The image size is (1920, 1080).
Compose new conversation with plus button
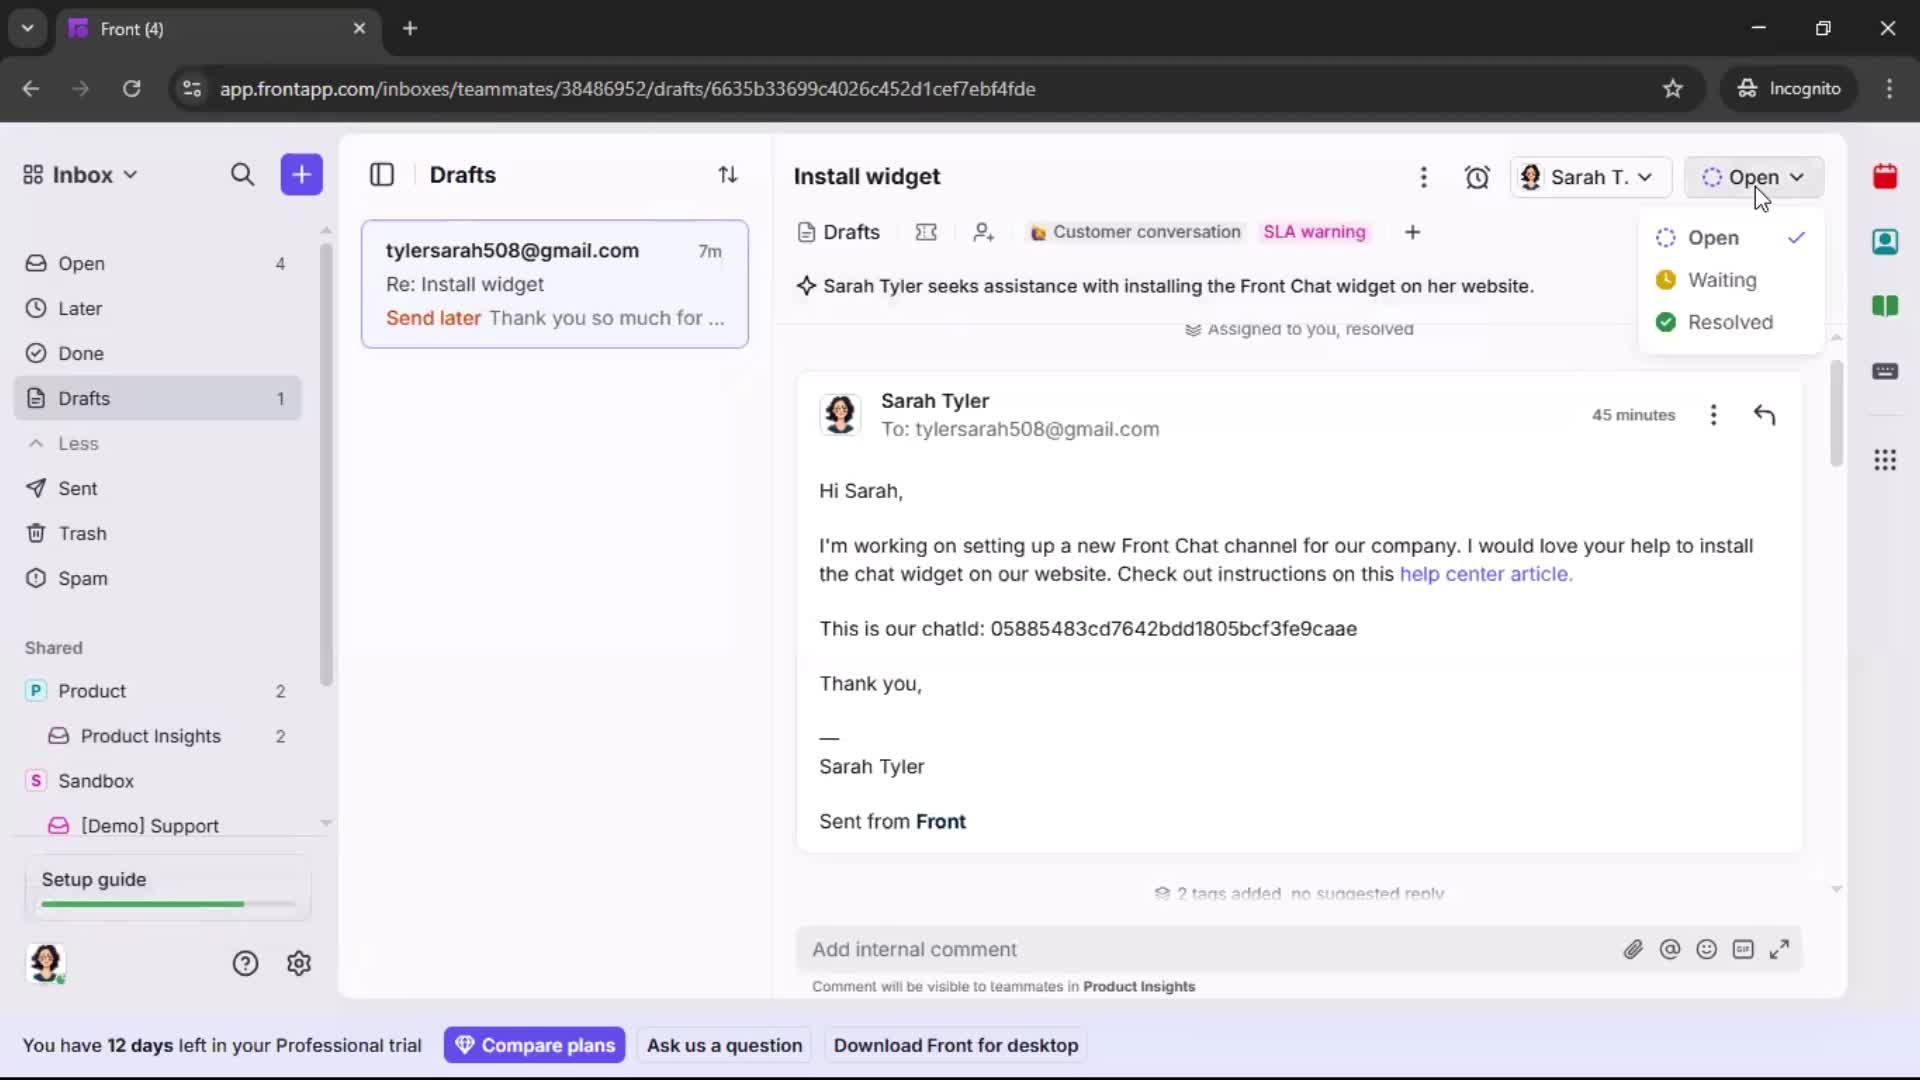(x=301, y=175)
